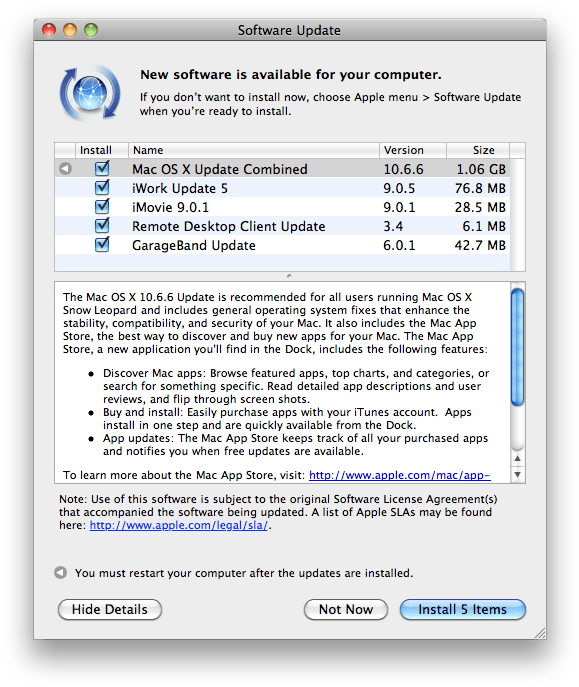Click version 10.6.6 cell

coord(403,169)
